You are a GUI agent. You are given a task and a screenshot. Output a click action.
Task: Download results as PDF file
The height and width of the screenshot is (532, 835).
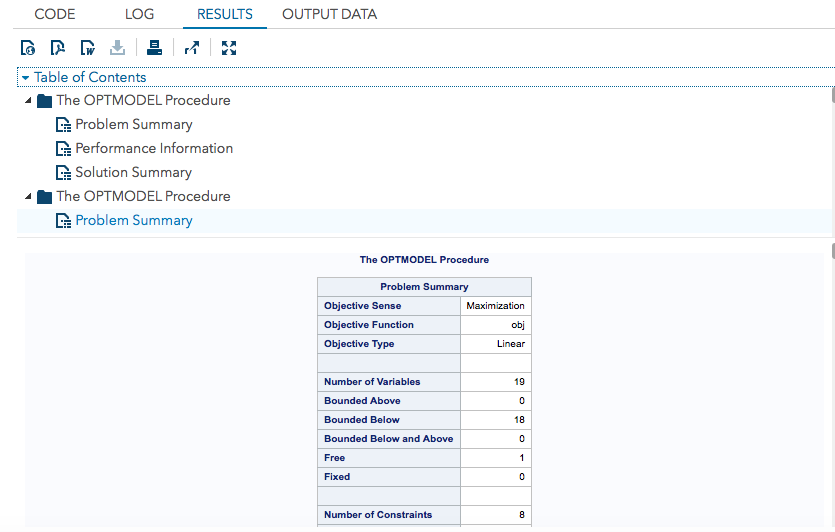click(58, 47)
